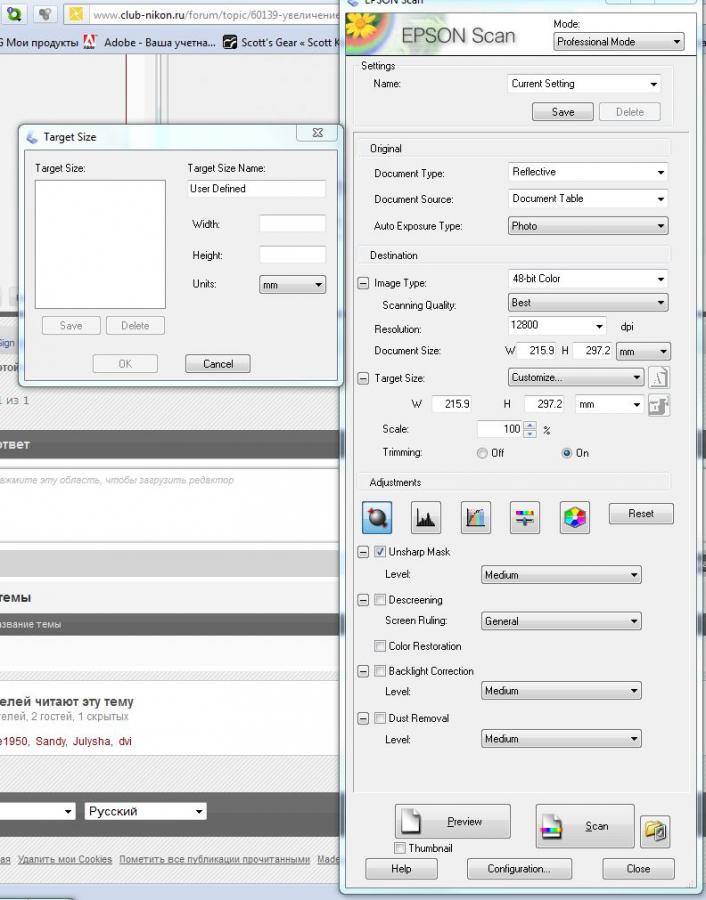Enable Color Restoration checkbox
Image resolution: width=706 pixels, height=900 pixels.
pos(379,646)
